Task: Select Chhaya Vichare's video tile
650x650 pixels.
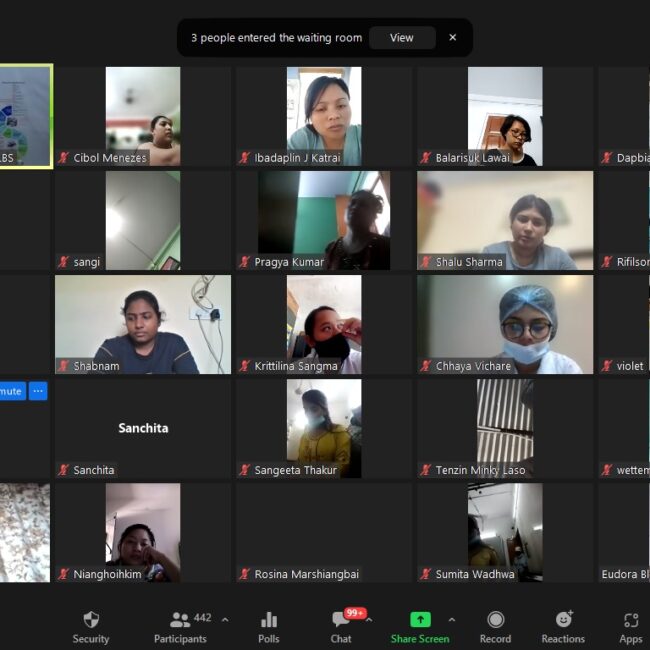Action: 504,324
